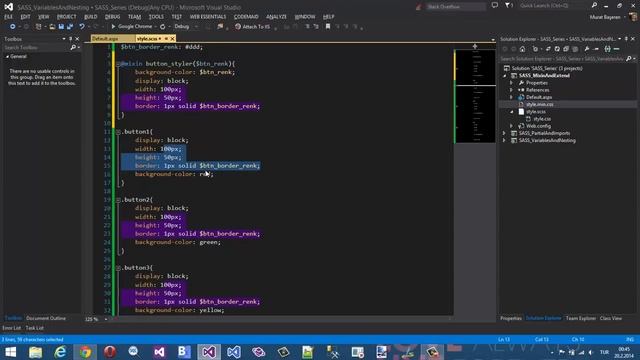Close the style.scss tab
The image size is (640, 360).
click(172, 38)
